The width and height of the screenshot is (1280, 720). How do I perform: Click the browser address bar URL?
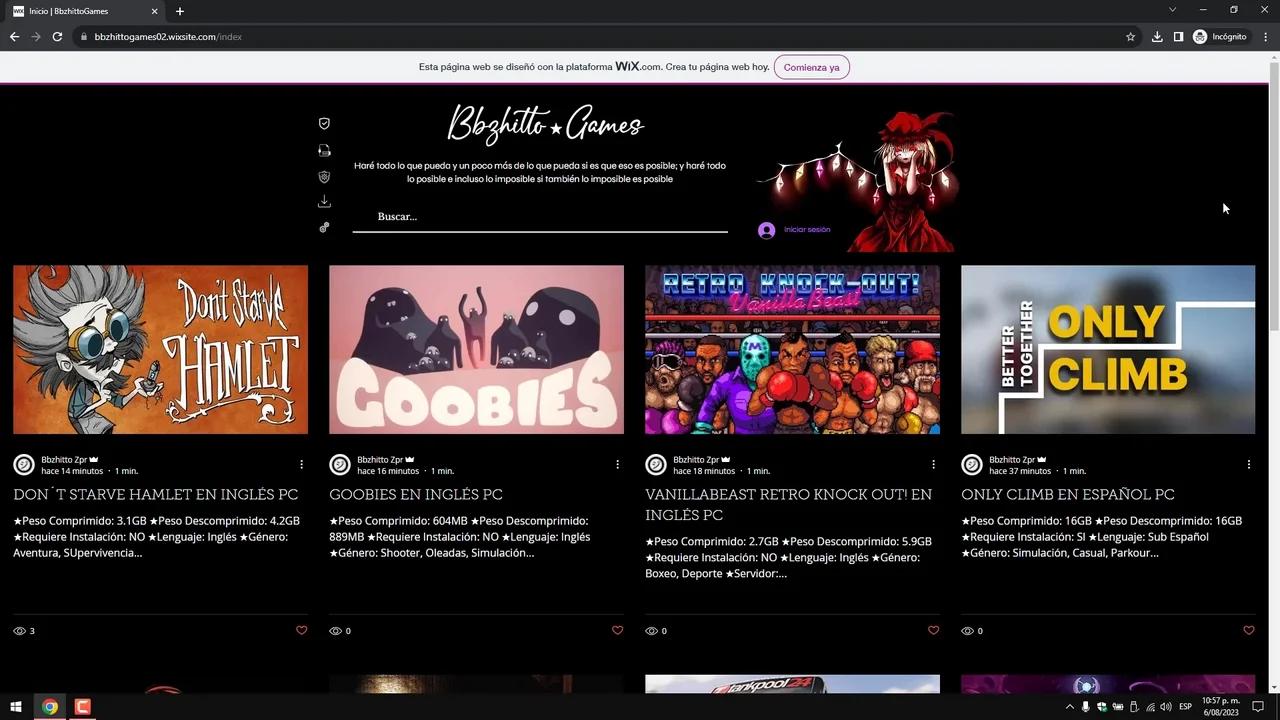168,37
